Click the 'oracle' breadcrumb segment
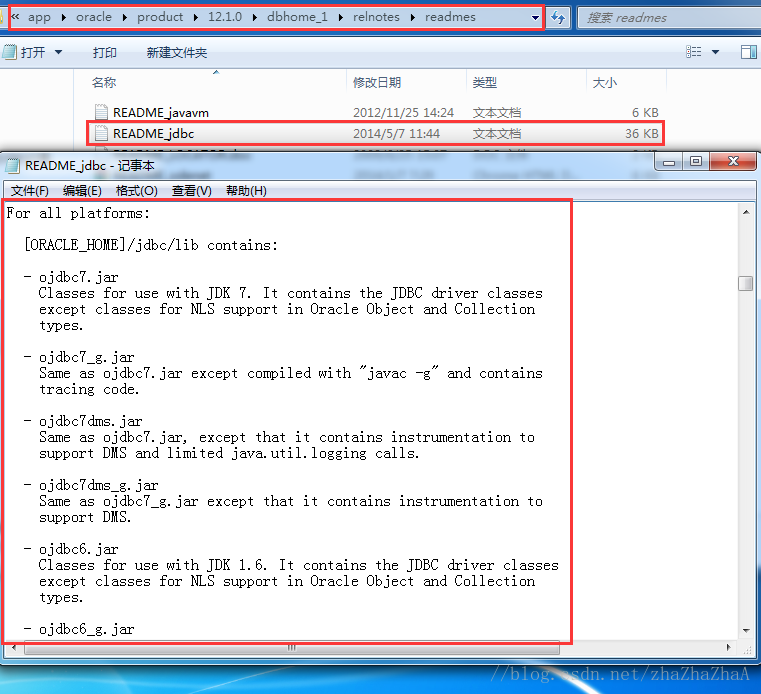The image size is (761, 694). (x=94, y=17)
